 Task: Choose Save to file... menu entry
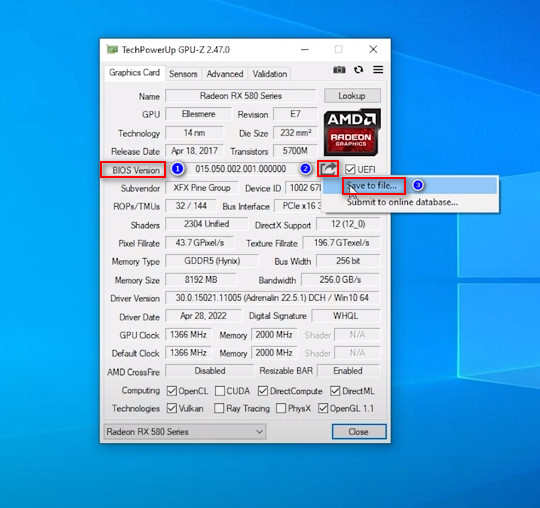pyautogui.click(x=410, y=186)
